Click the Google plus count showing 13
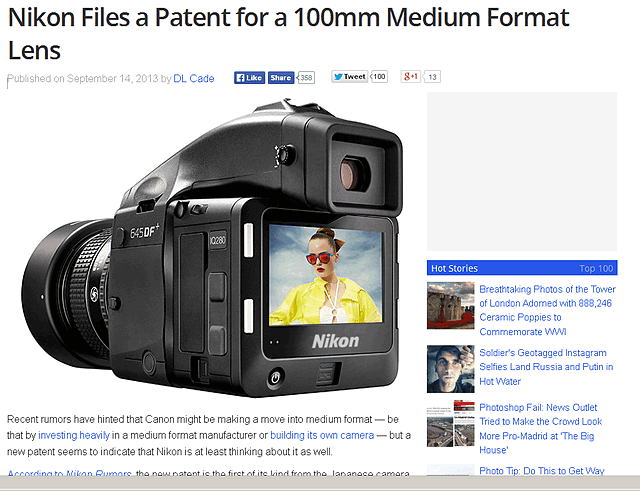This screenshot has height=491, width=640. pos(432,77)
